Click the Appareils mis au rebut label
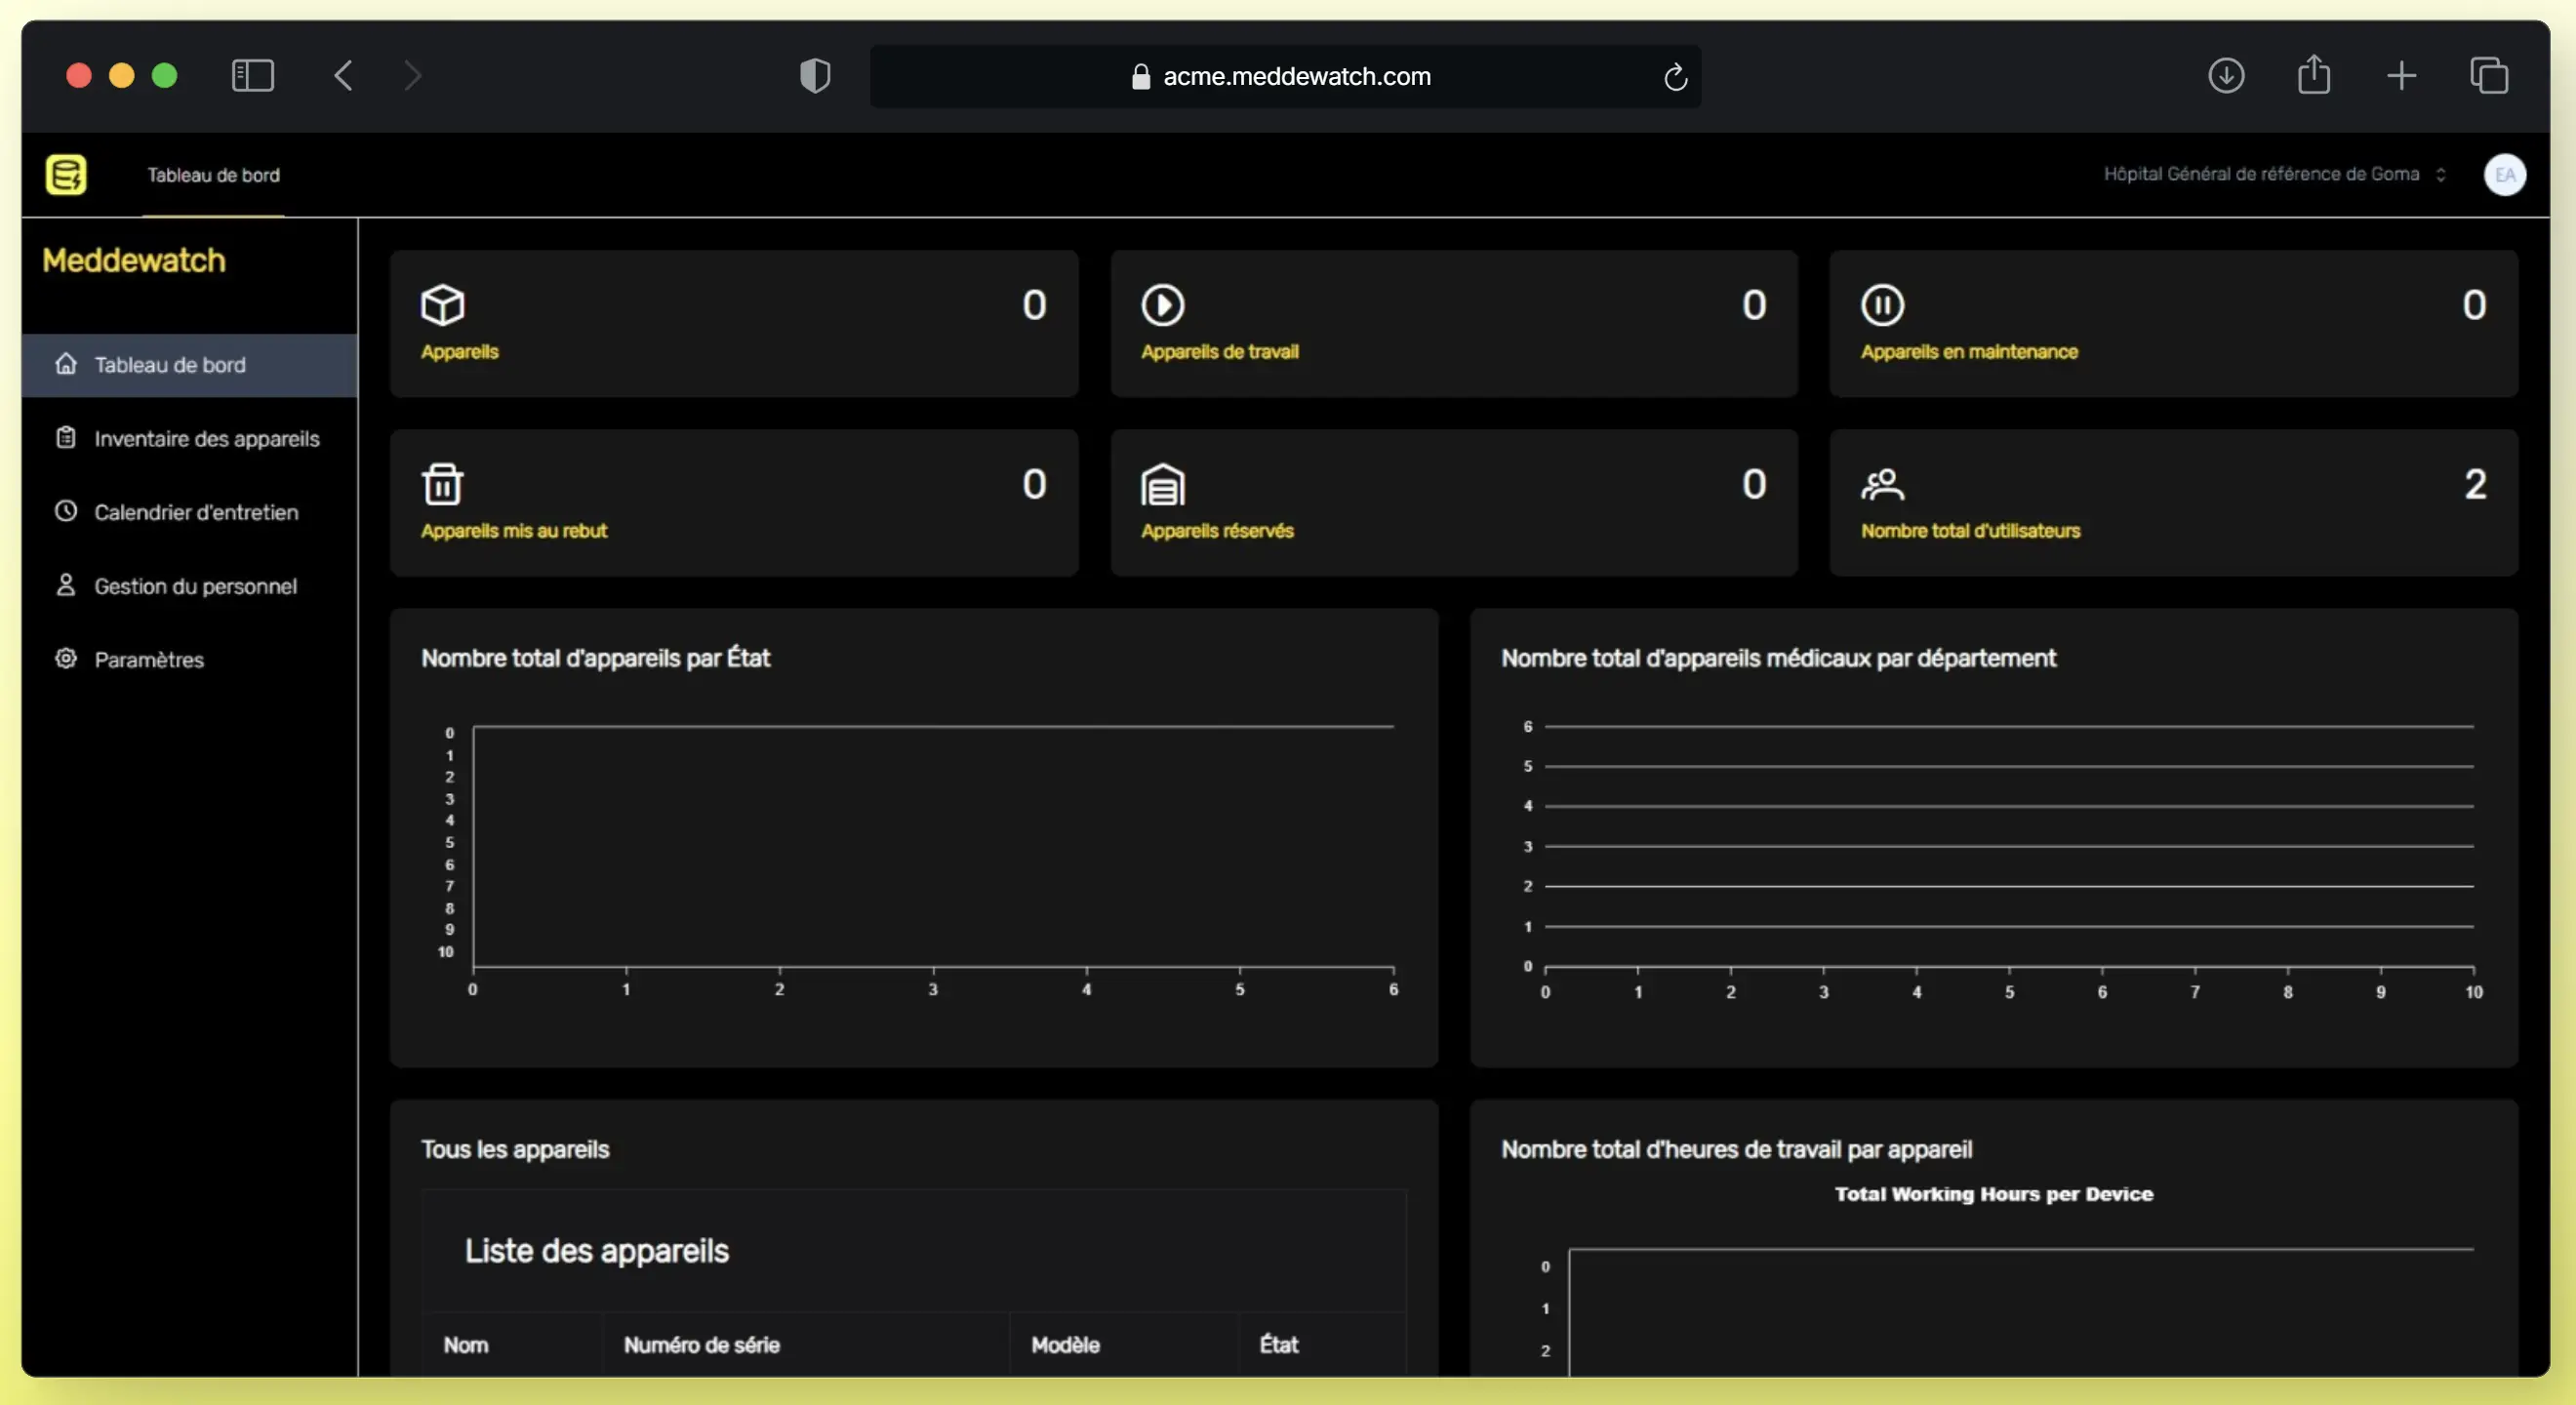 [514, 531]
